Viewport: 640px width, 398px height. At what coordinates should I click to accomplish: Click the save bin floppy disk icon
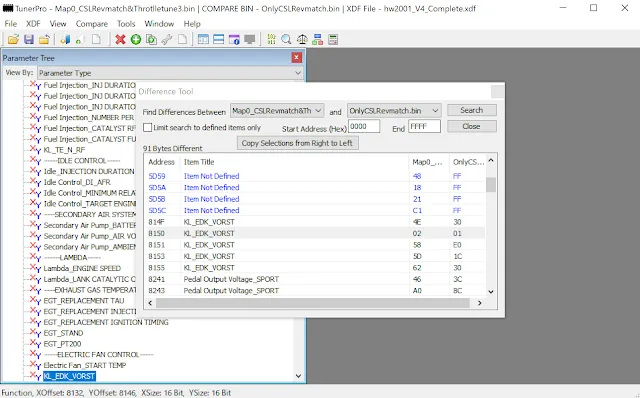coord(29,39)
